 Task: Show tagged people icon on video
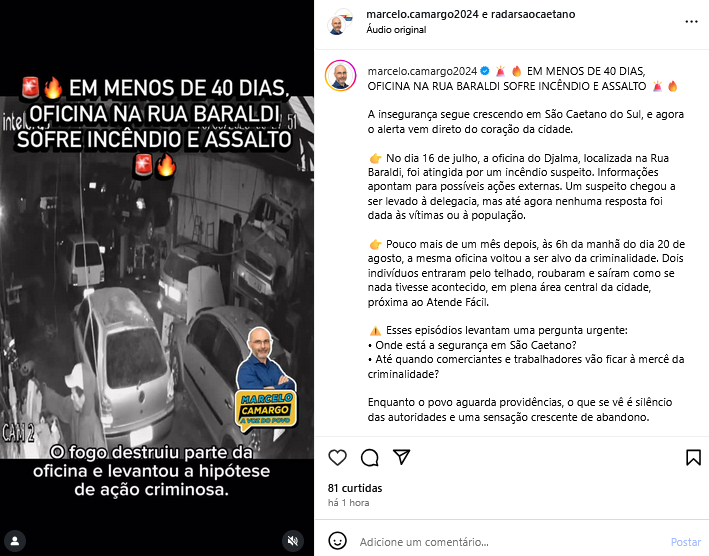pyautogui.click(x=15, y=541)
